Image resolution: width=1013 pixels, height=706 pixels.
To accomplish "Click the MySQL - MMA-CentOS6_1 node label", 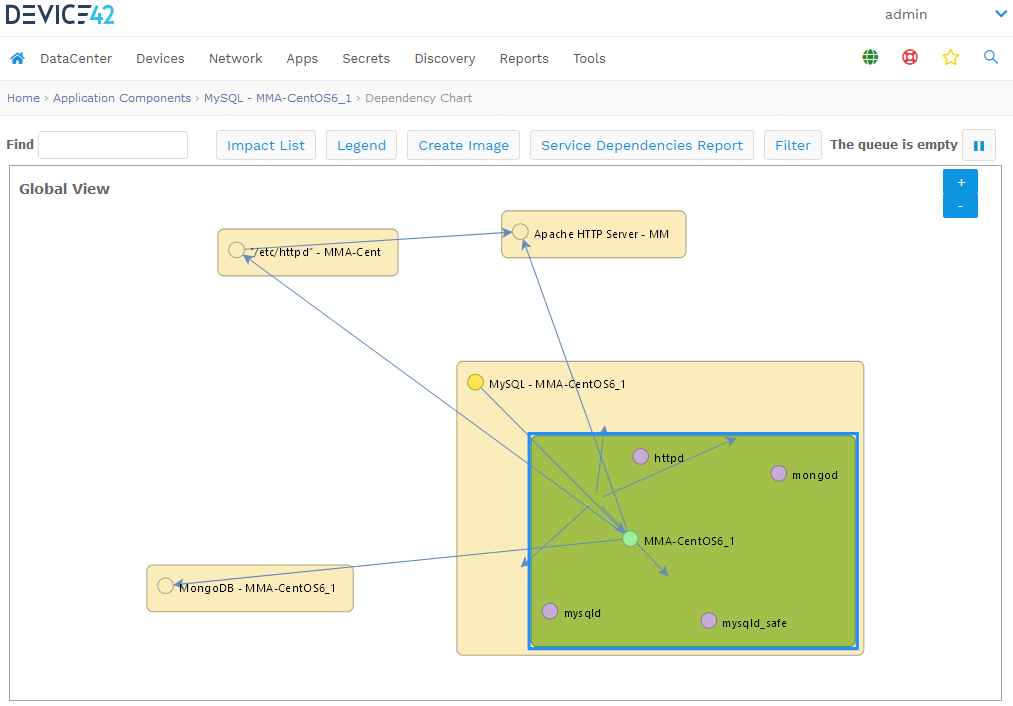I will click(x=557, y=384).
